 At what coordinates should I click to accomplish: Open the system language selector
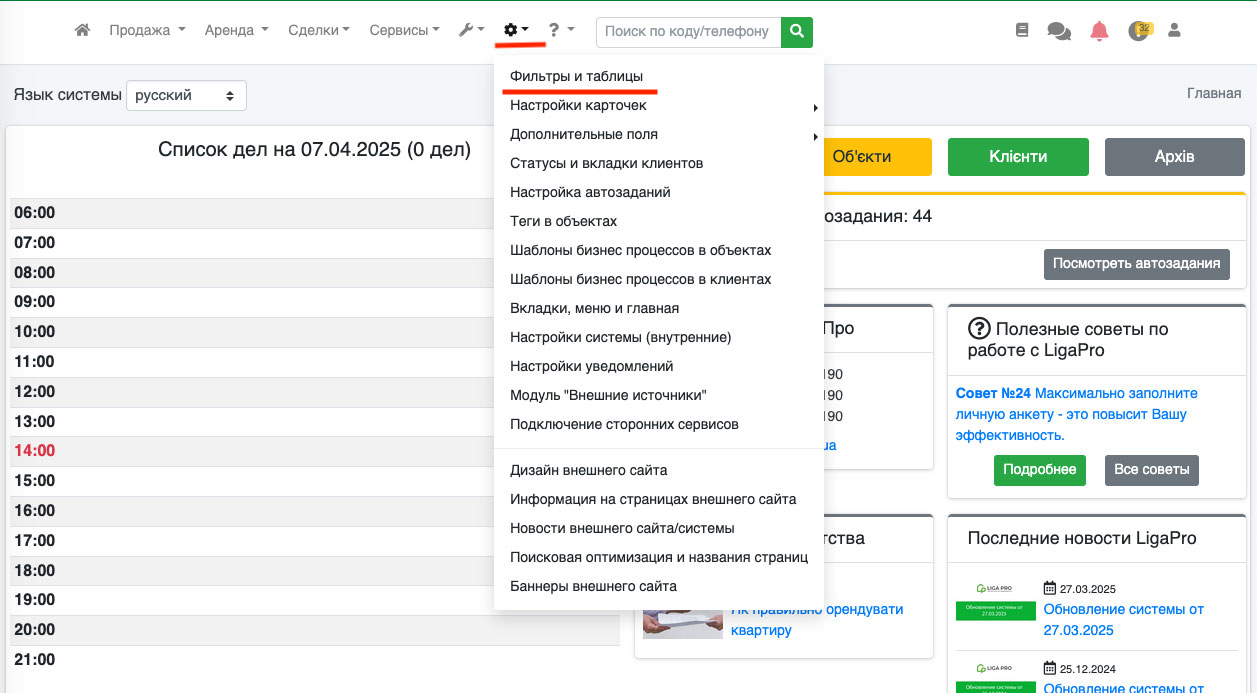[186, 96]
